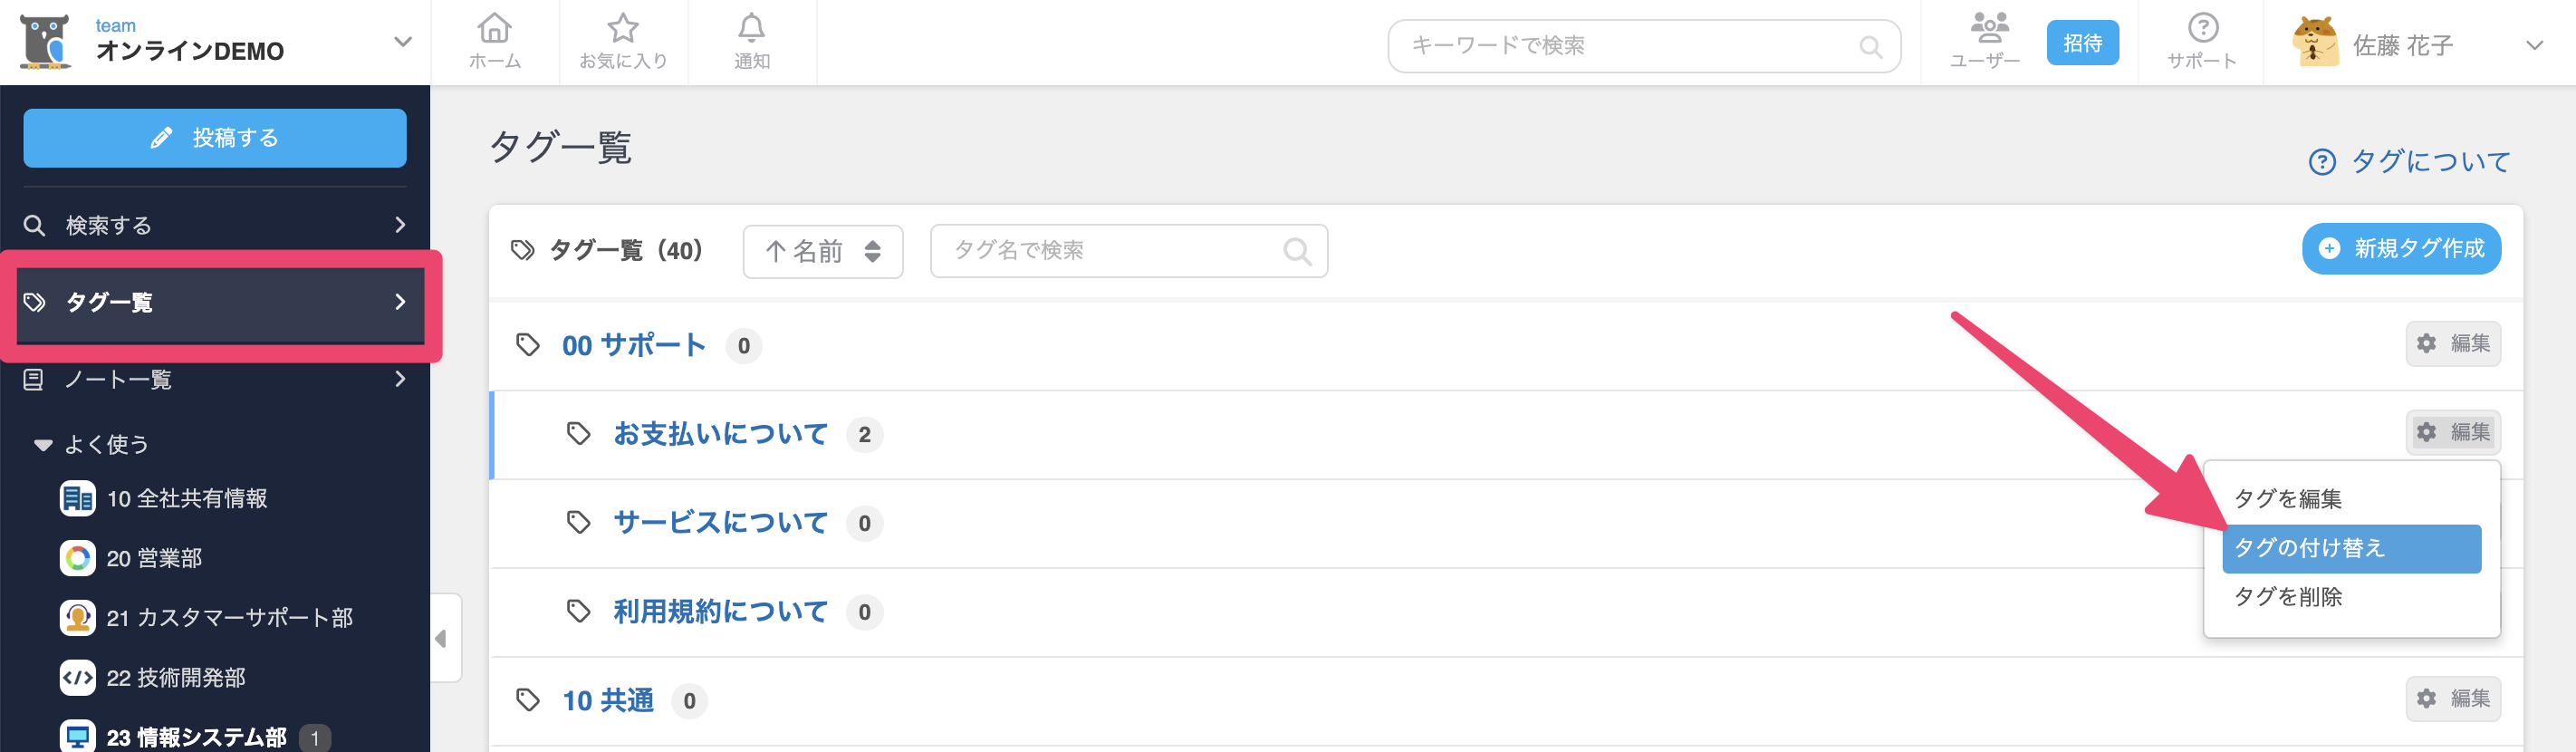
Task: Select タグの付け替え from the context menu
Action: pyautogui.click(x=2350, y=548)
